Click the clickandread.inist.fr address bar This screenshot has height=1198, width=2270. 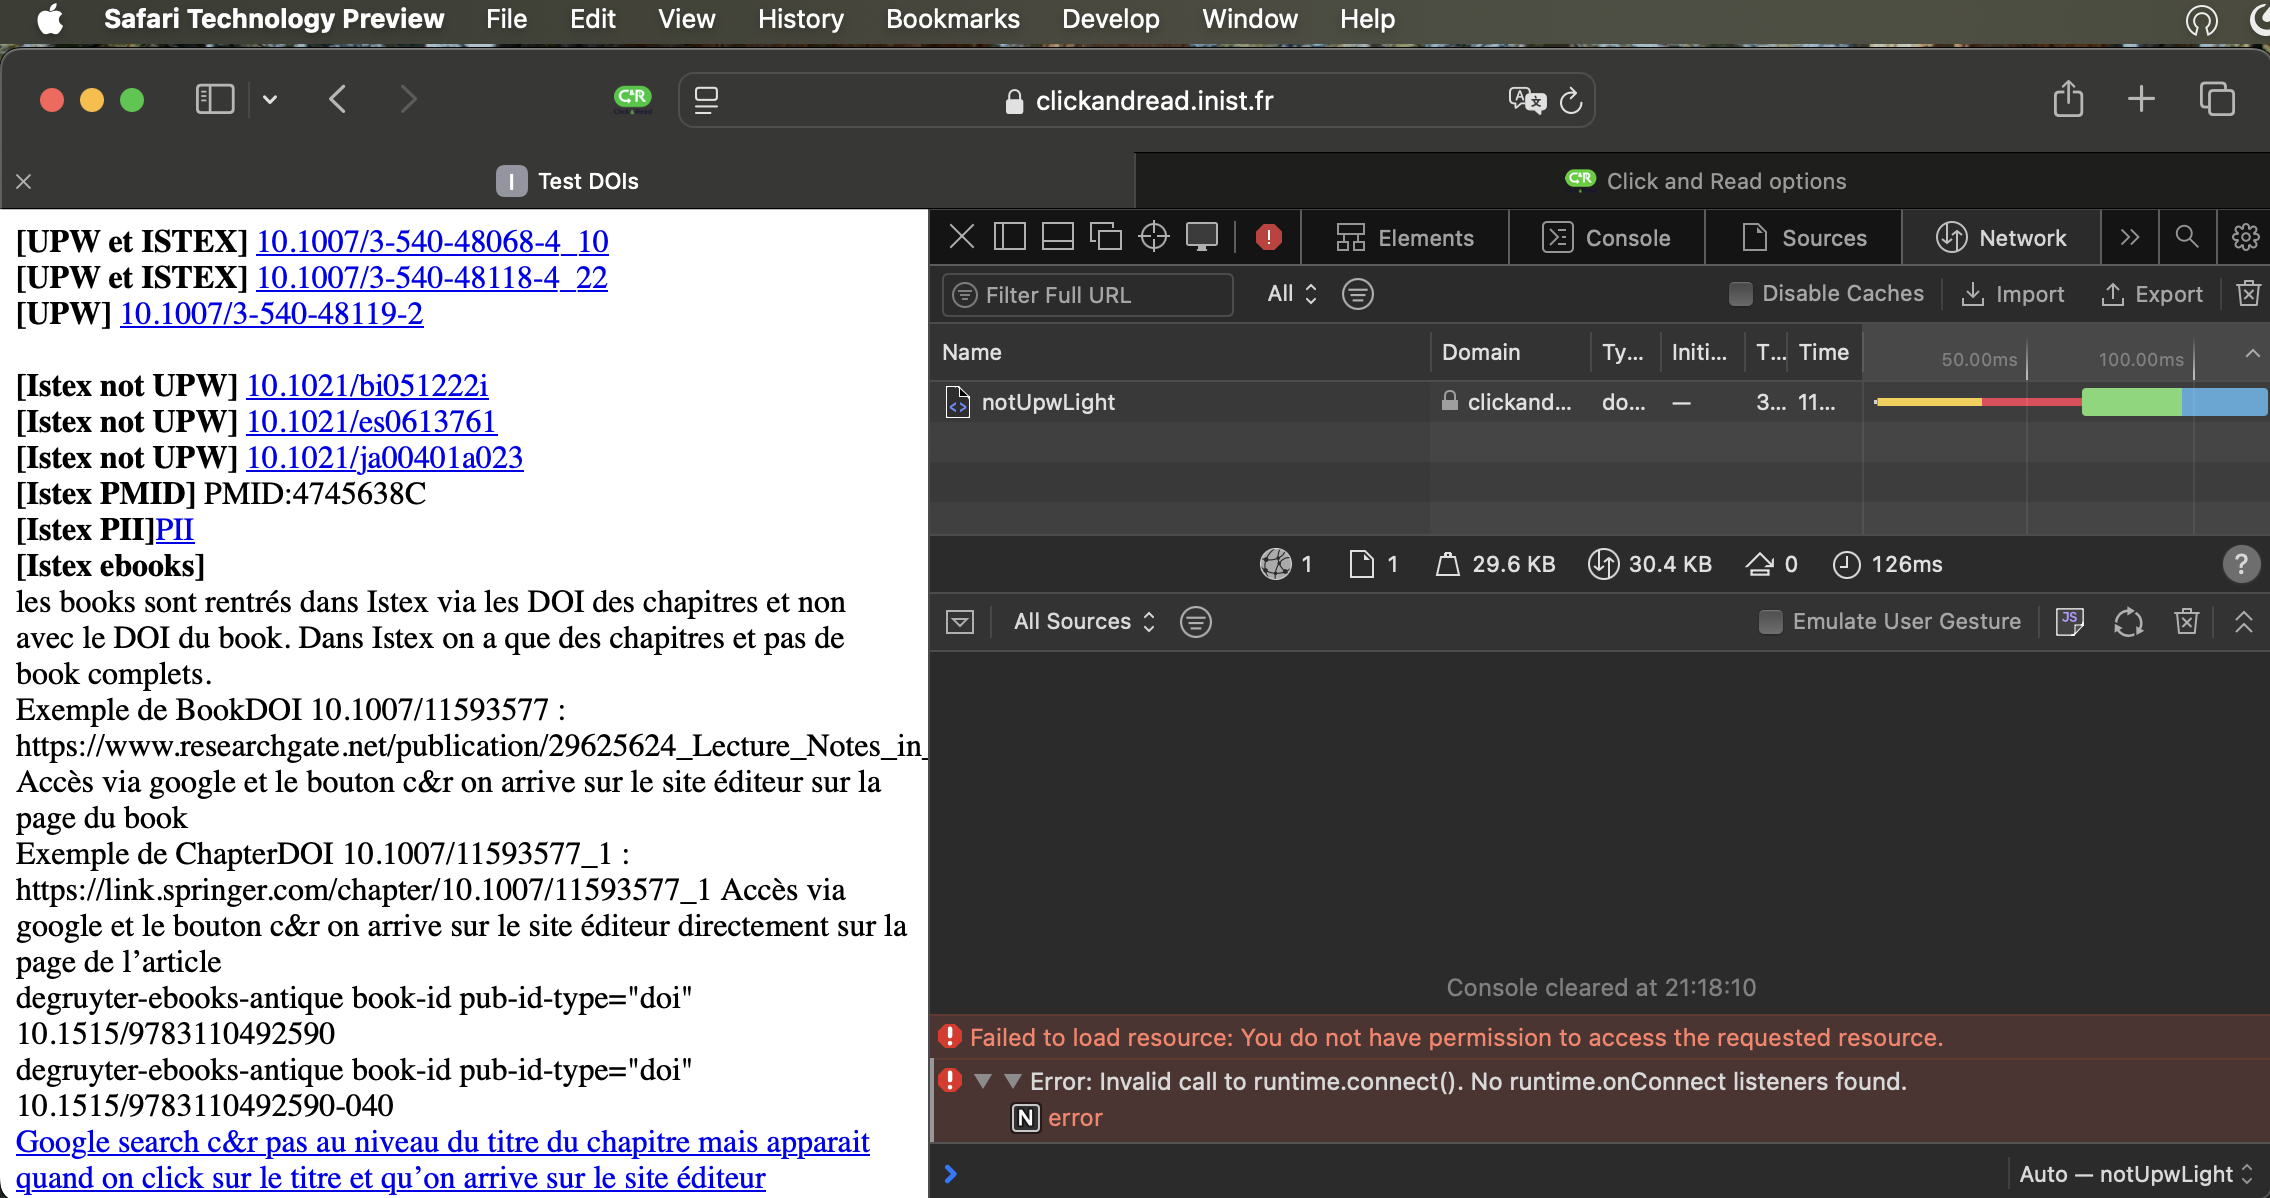pyautogui.click(x=1136, y=100)
